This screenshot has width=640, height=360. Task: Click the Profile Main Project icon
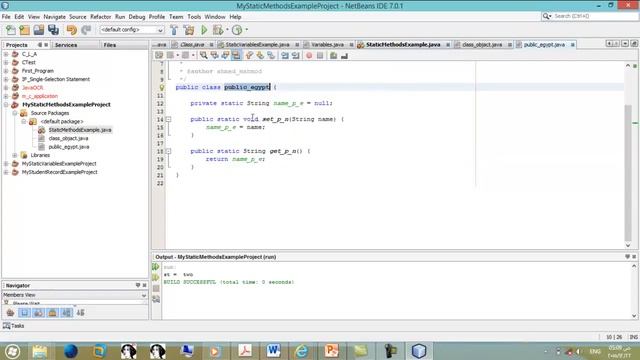[x=237, y=30]
